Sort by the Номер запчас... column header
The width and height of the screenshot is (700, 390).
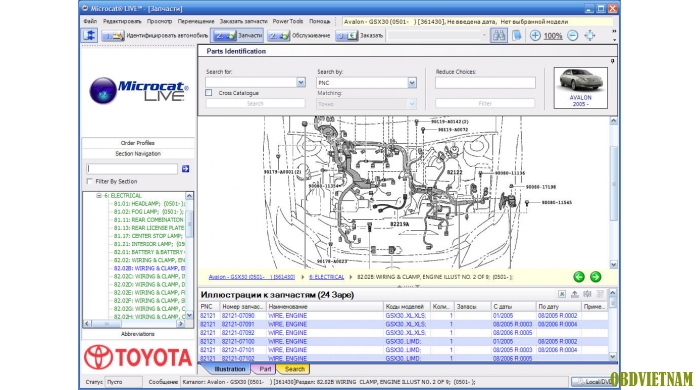[242, 307]
